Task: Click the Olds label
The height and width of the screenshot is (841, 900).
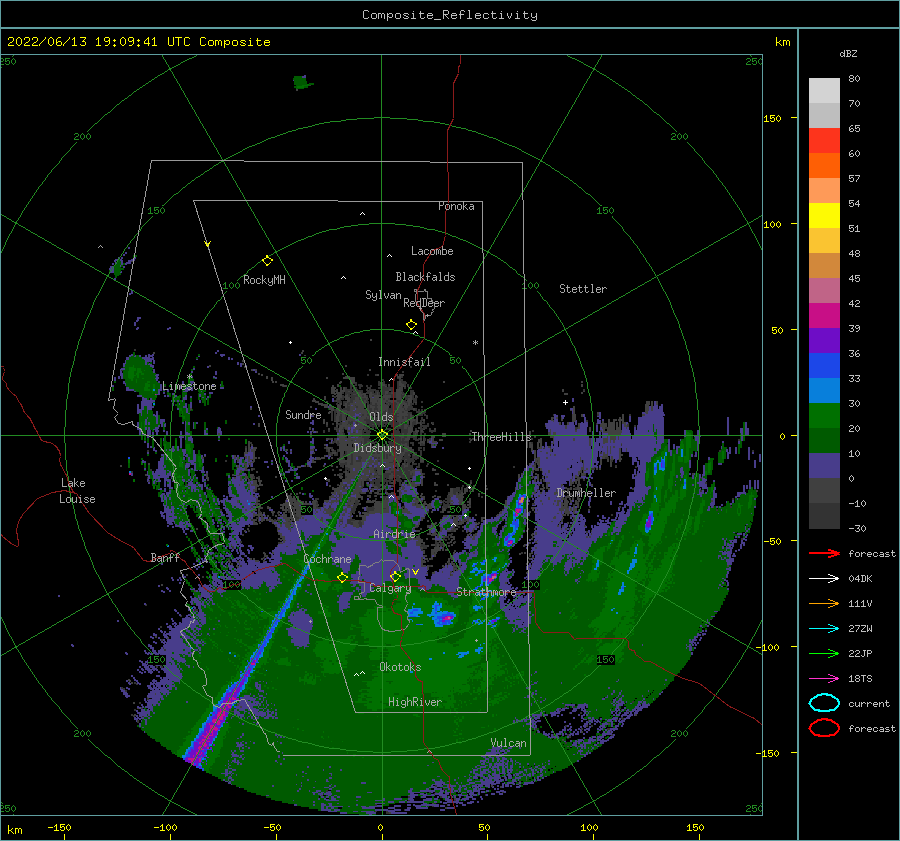Action: (381, 417)
